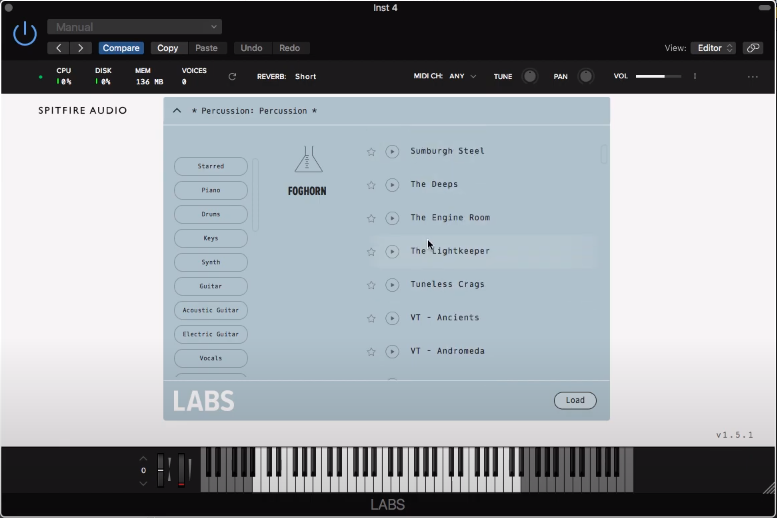Set the VOL slider level

tap(658, 76)
